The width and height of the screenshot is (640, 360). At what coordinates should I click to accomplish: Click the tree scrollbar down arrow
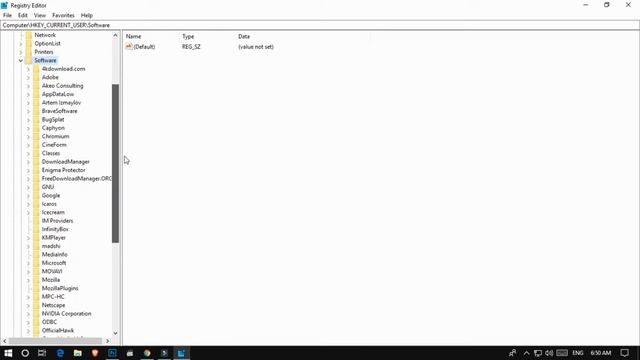(x=115, y=333)
